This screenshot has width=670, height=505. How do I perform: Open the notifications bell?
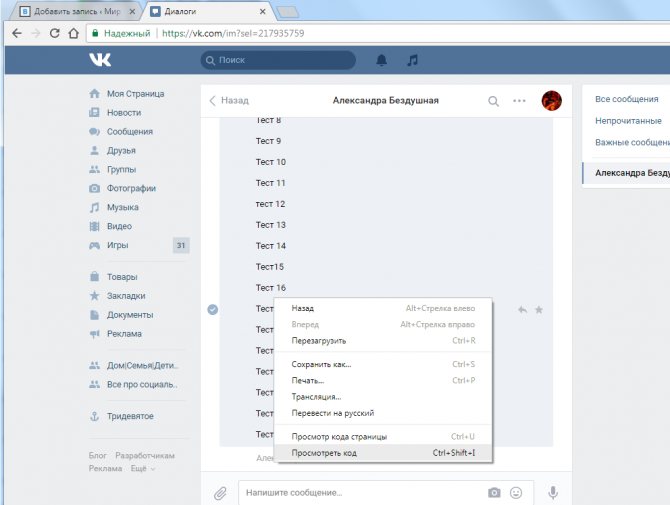coord(381,60)
